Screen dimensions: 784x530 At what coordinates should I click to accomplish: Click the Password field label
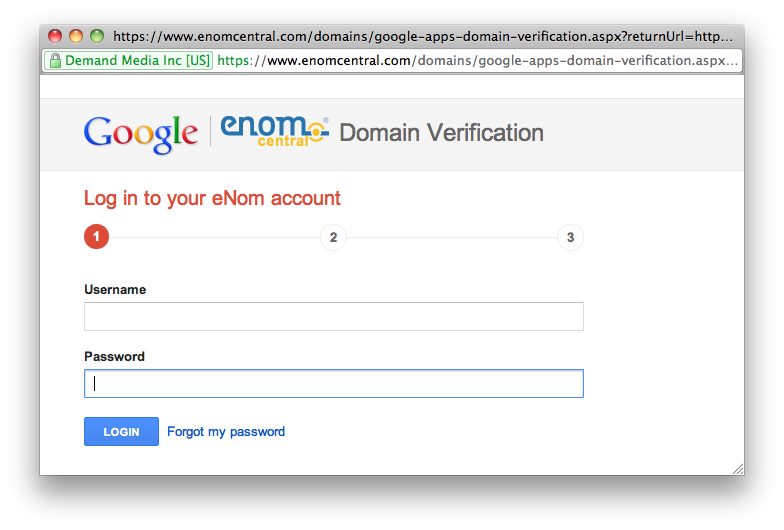(114, 357)
